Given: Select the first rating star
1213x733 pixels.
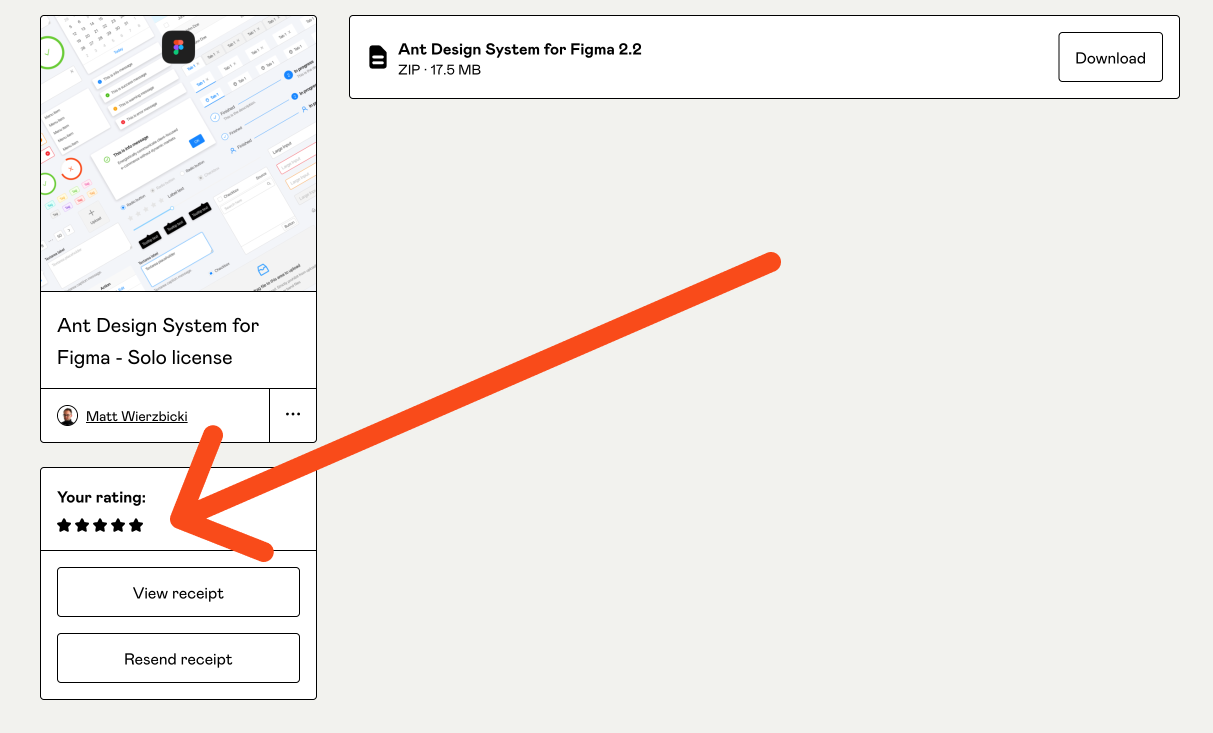Looking at the screenshot, I should click(63, 524).
